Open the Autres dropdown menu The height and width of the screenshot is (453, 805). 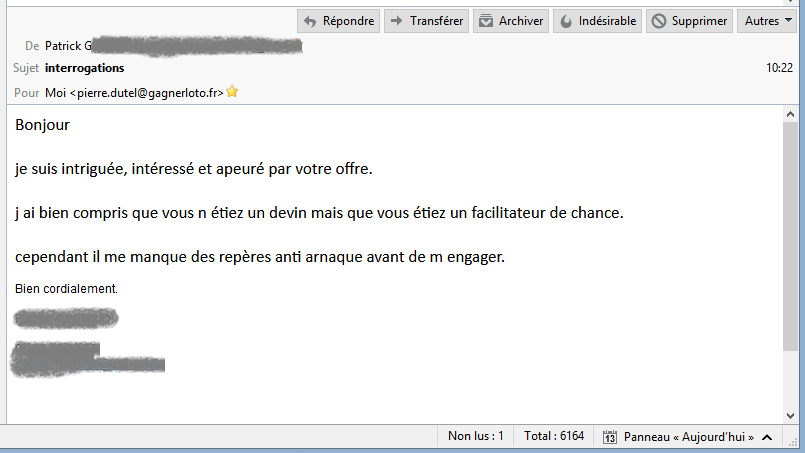(x=767, y=21)
